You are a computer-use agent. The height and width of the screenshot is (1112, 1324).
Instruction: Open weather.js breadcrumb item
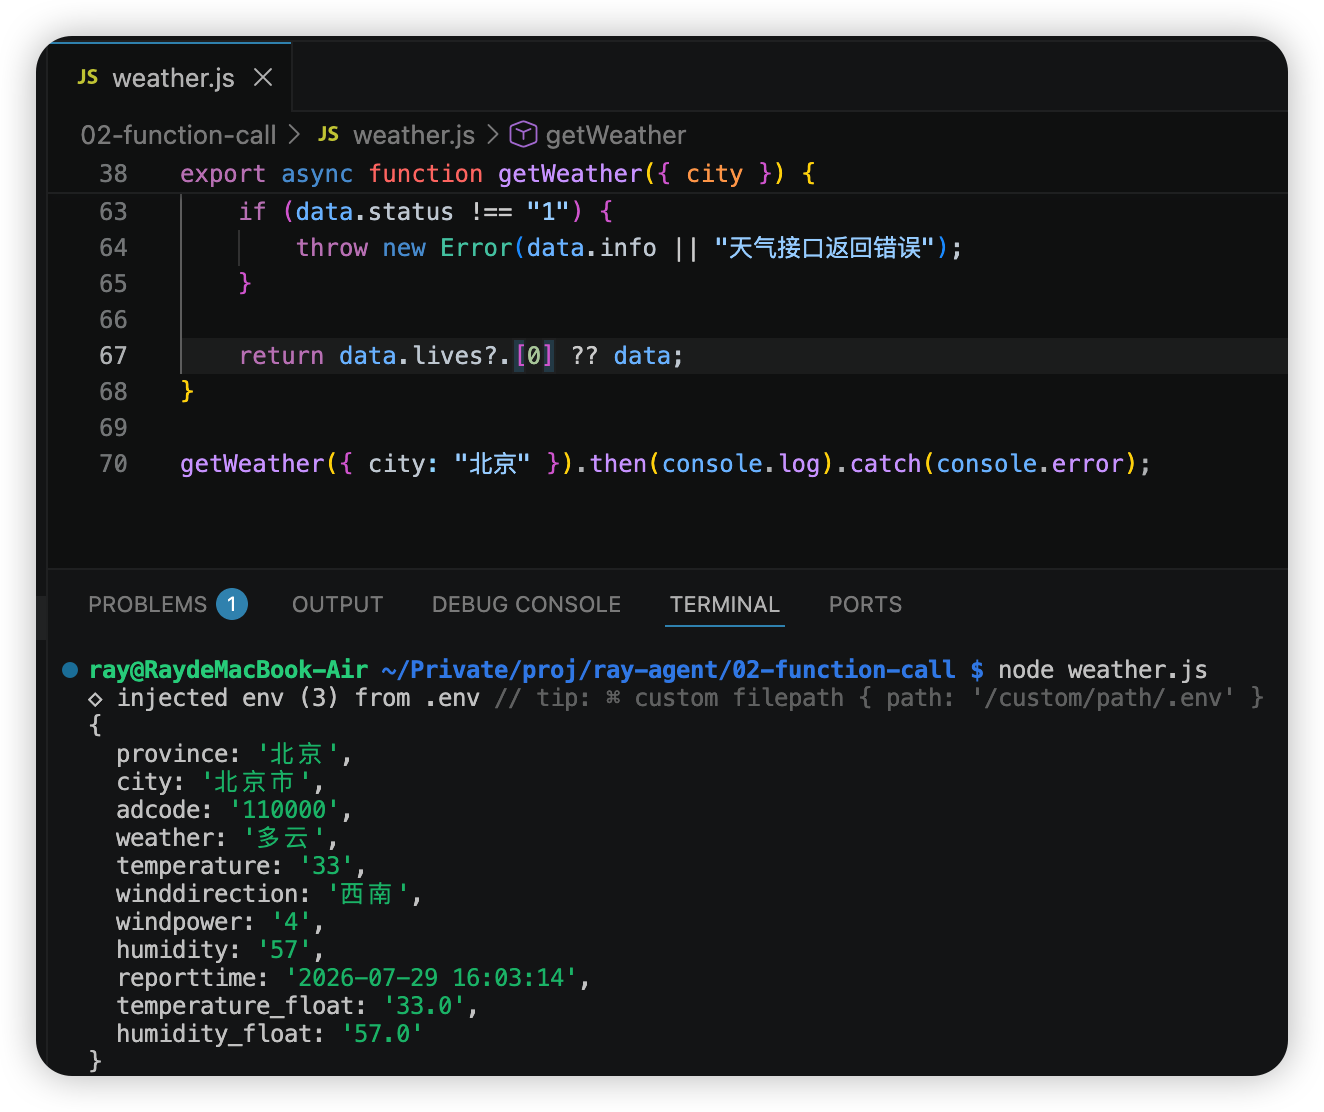pos(414,135)
